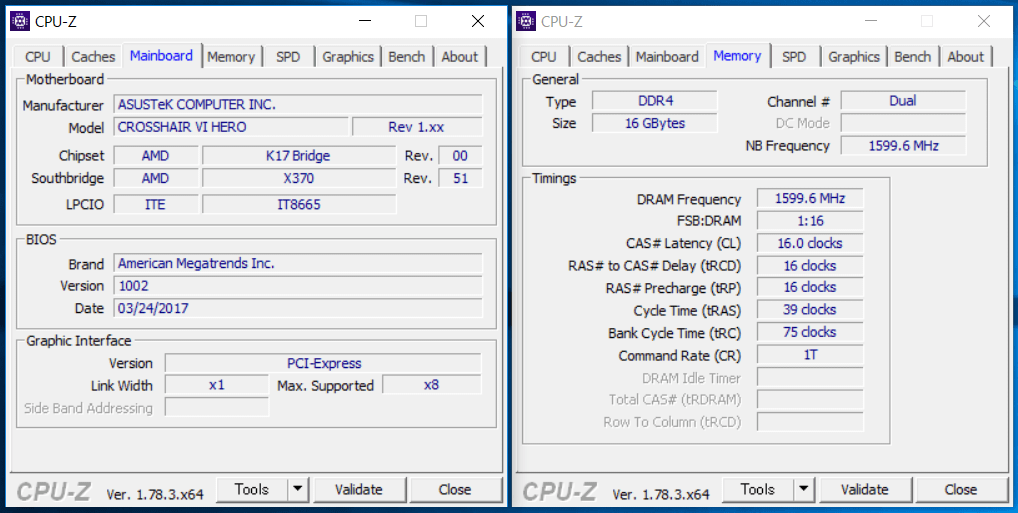Open Mainboard tab in right window
Image resolution: width=1018 pixels, height=513 pixels.
tap(667, 57)
